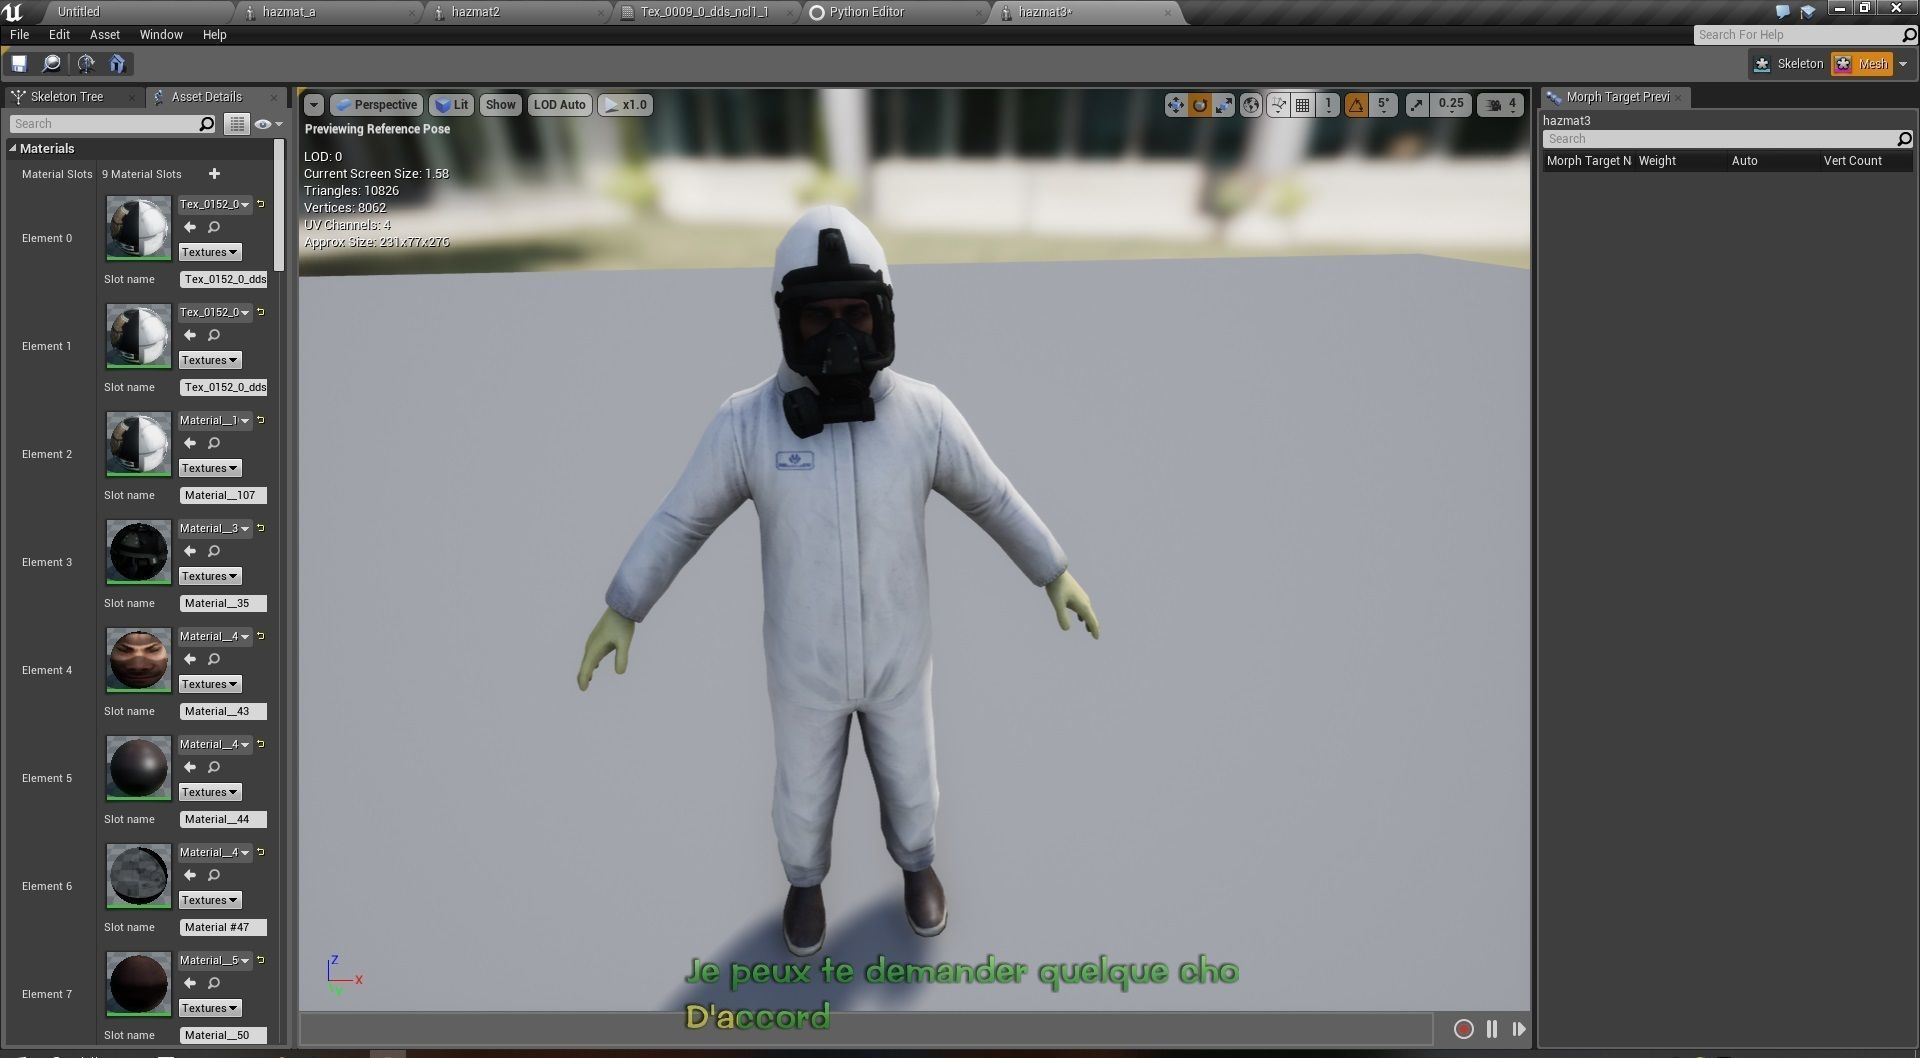
Task: Open the File menu
Action: (x=20, y=34)
